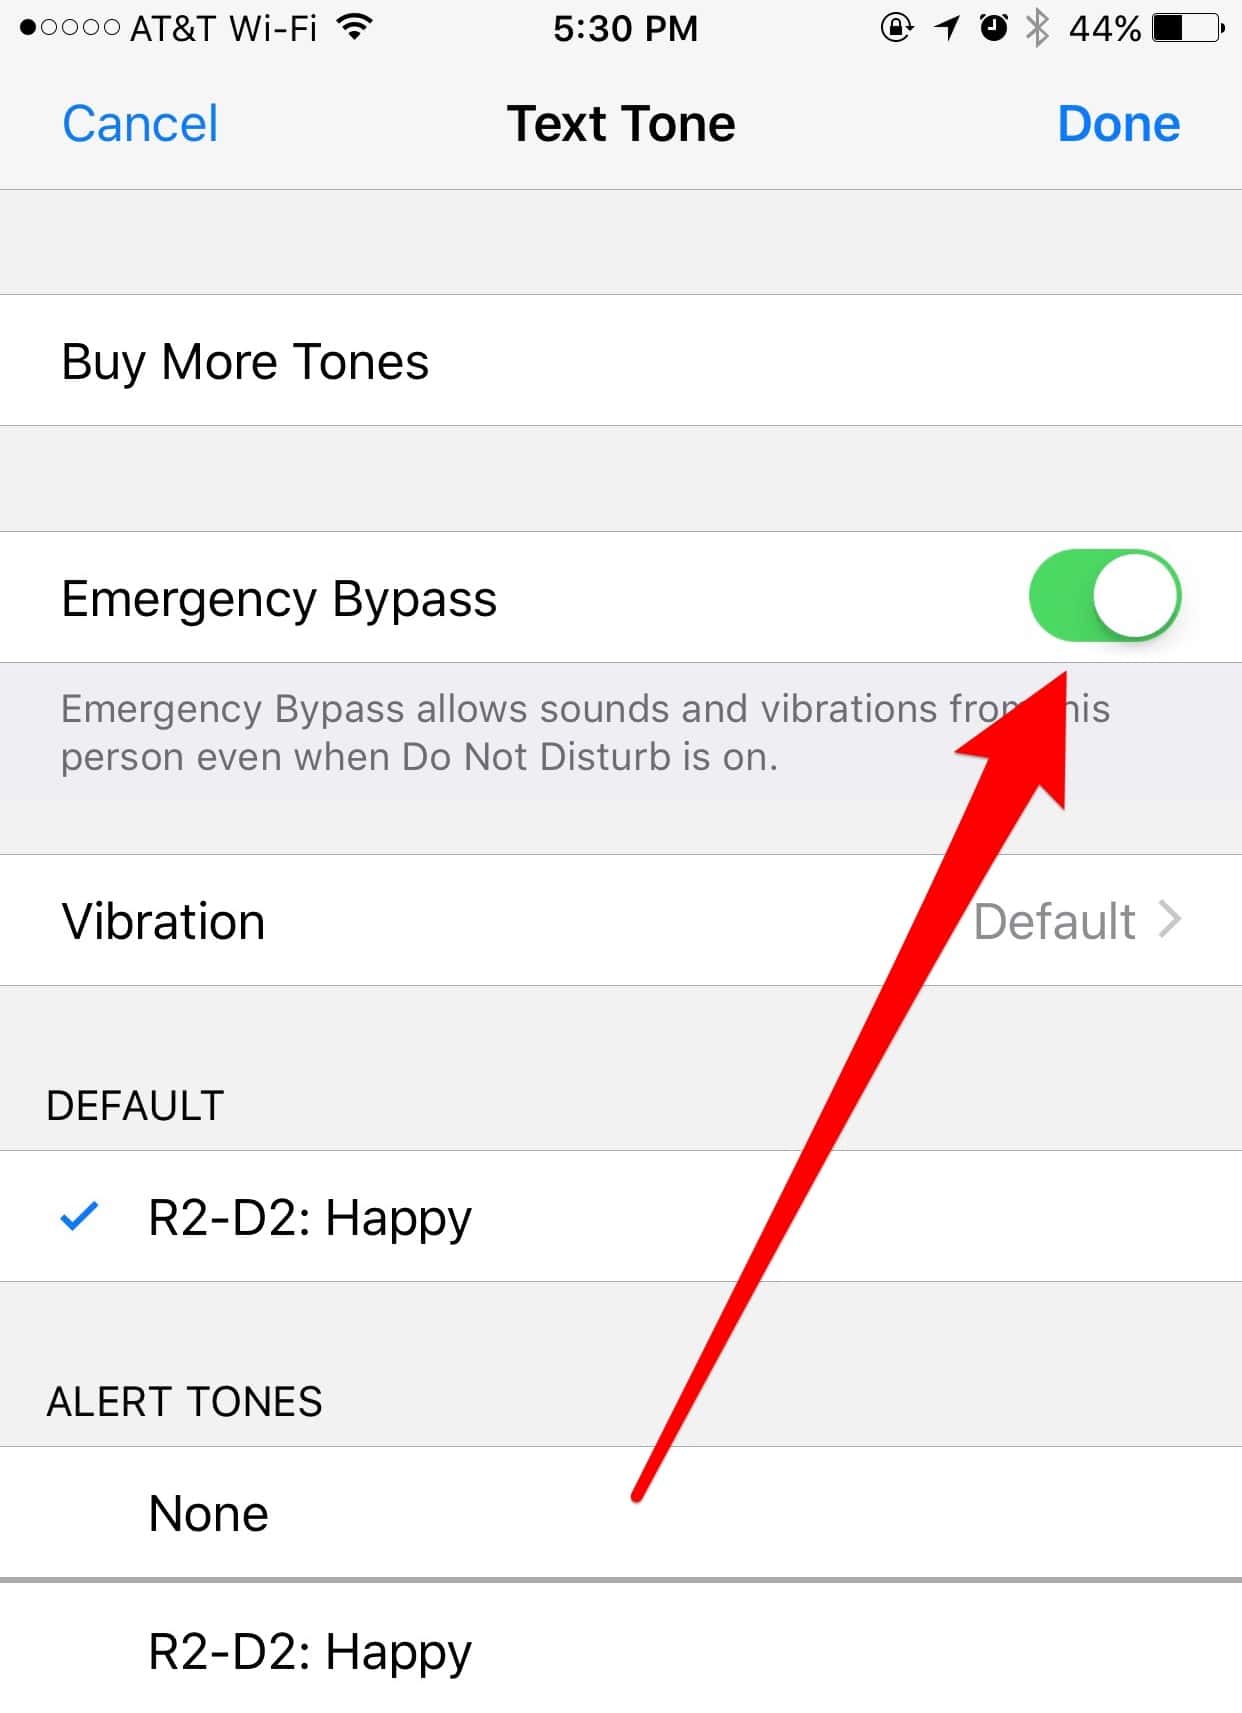Tap the location services arrow icon
The width and height of the screenshot is (1242, 1713).
[x=946, y=28]
